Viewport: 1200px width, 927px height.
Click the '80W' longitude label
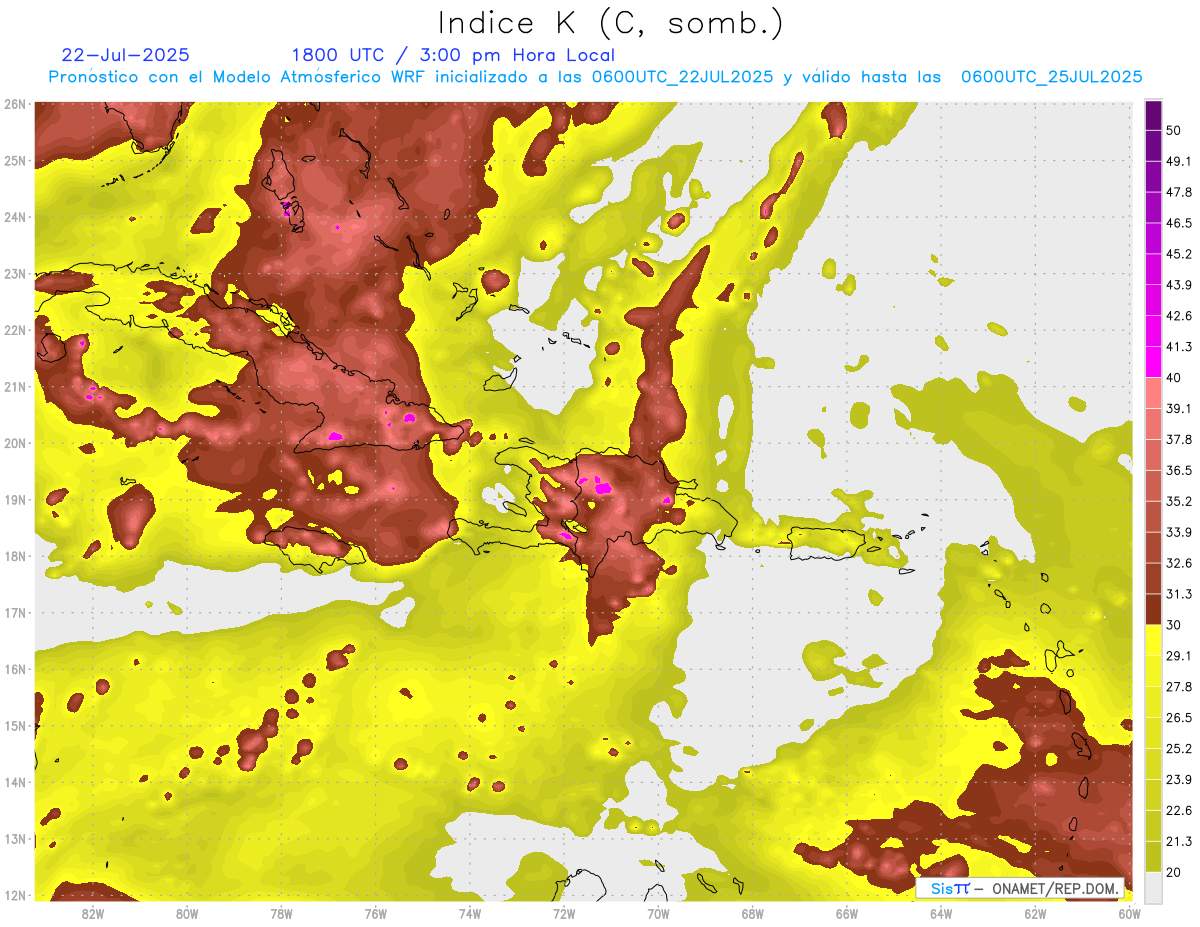pyautogui.click(x=186, y=913)
